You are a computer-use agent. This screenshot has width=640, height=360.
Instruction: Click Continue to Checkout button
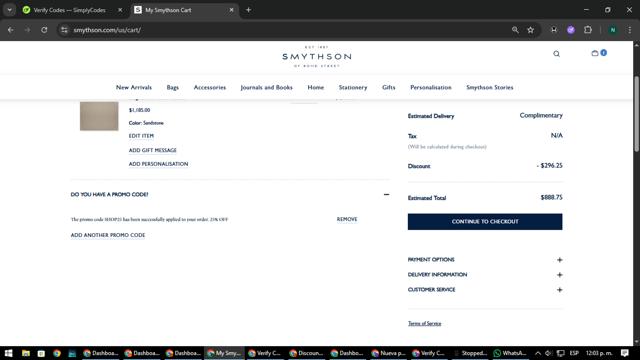(485, 222)
